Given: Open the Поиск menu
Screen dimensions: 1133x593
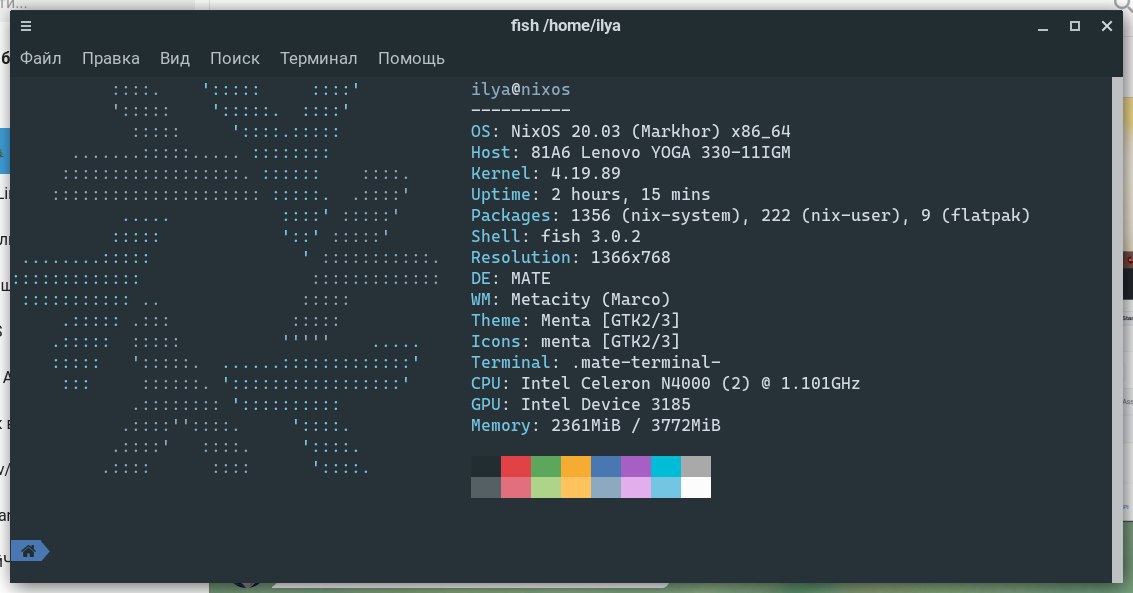Looking at the screenshot, I should [235, 59].
